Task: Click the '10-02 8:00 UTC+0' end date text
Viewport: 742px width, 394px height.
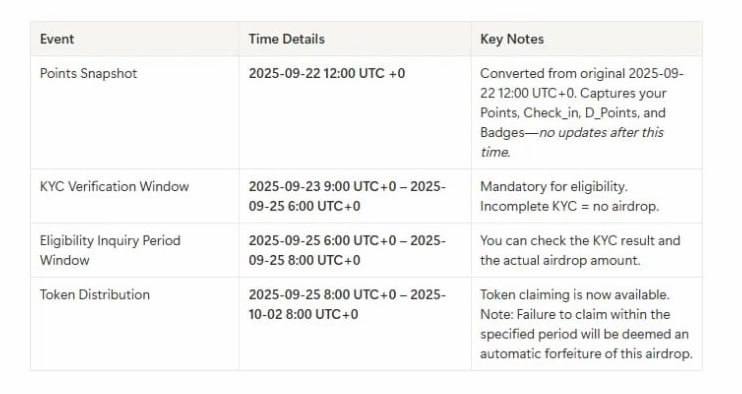Action: 303,315
